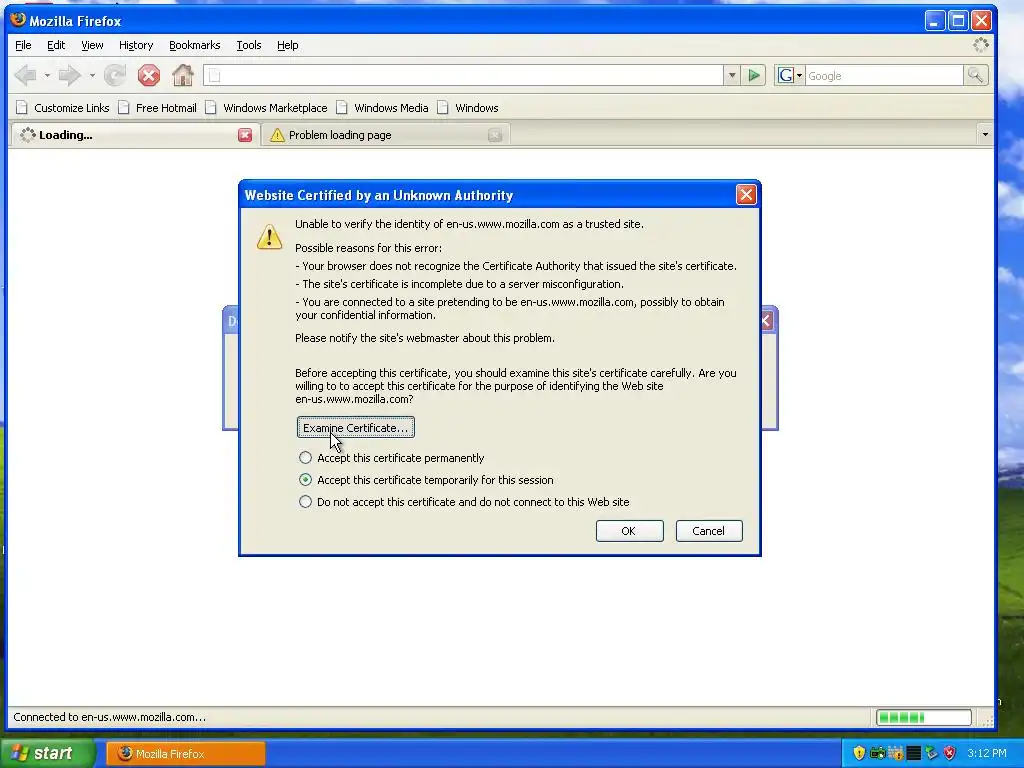1024x768 pixels.
Task: Open the Help menu
Action: (x=287, y=45)
